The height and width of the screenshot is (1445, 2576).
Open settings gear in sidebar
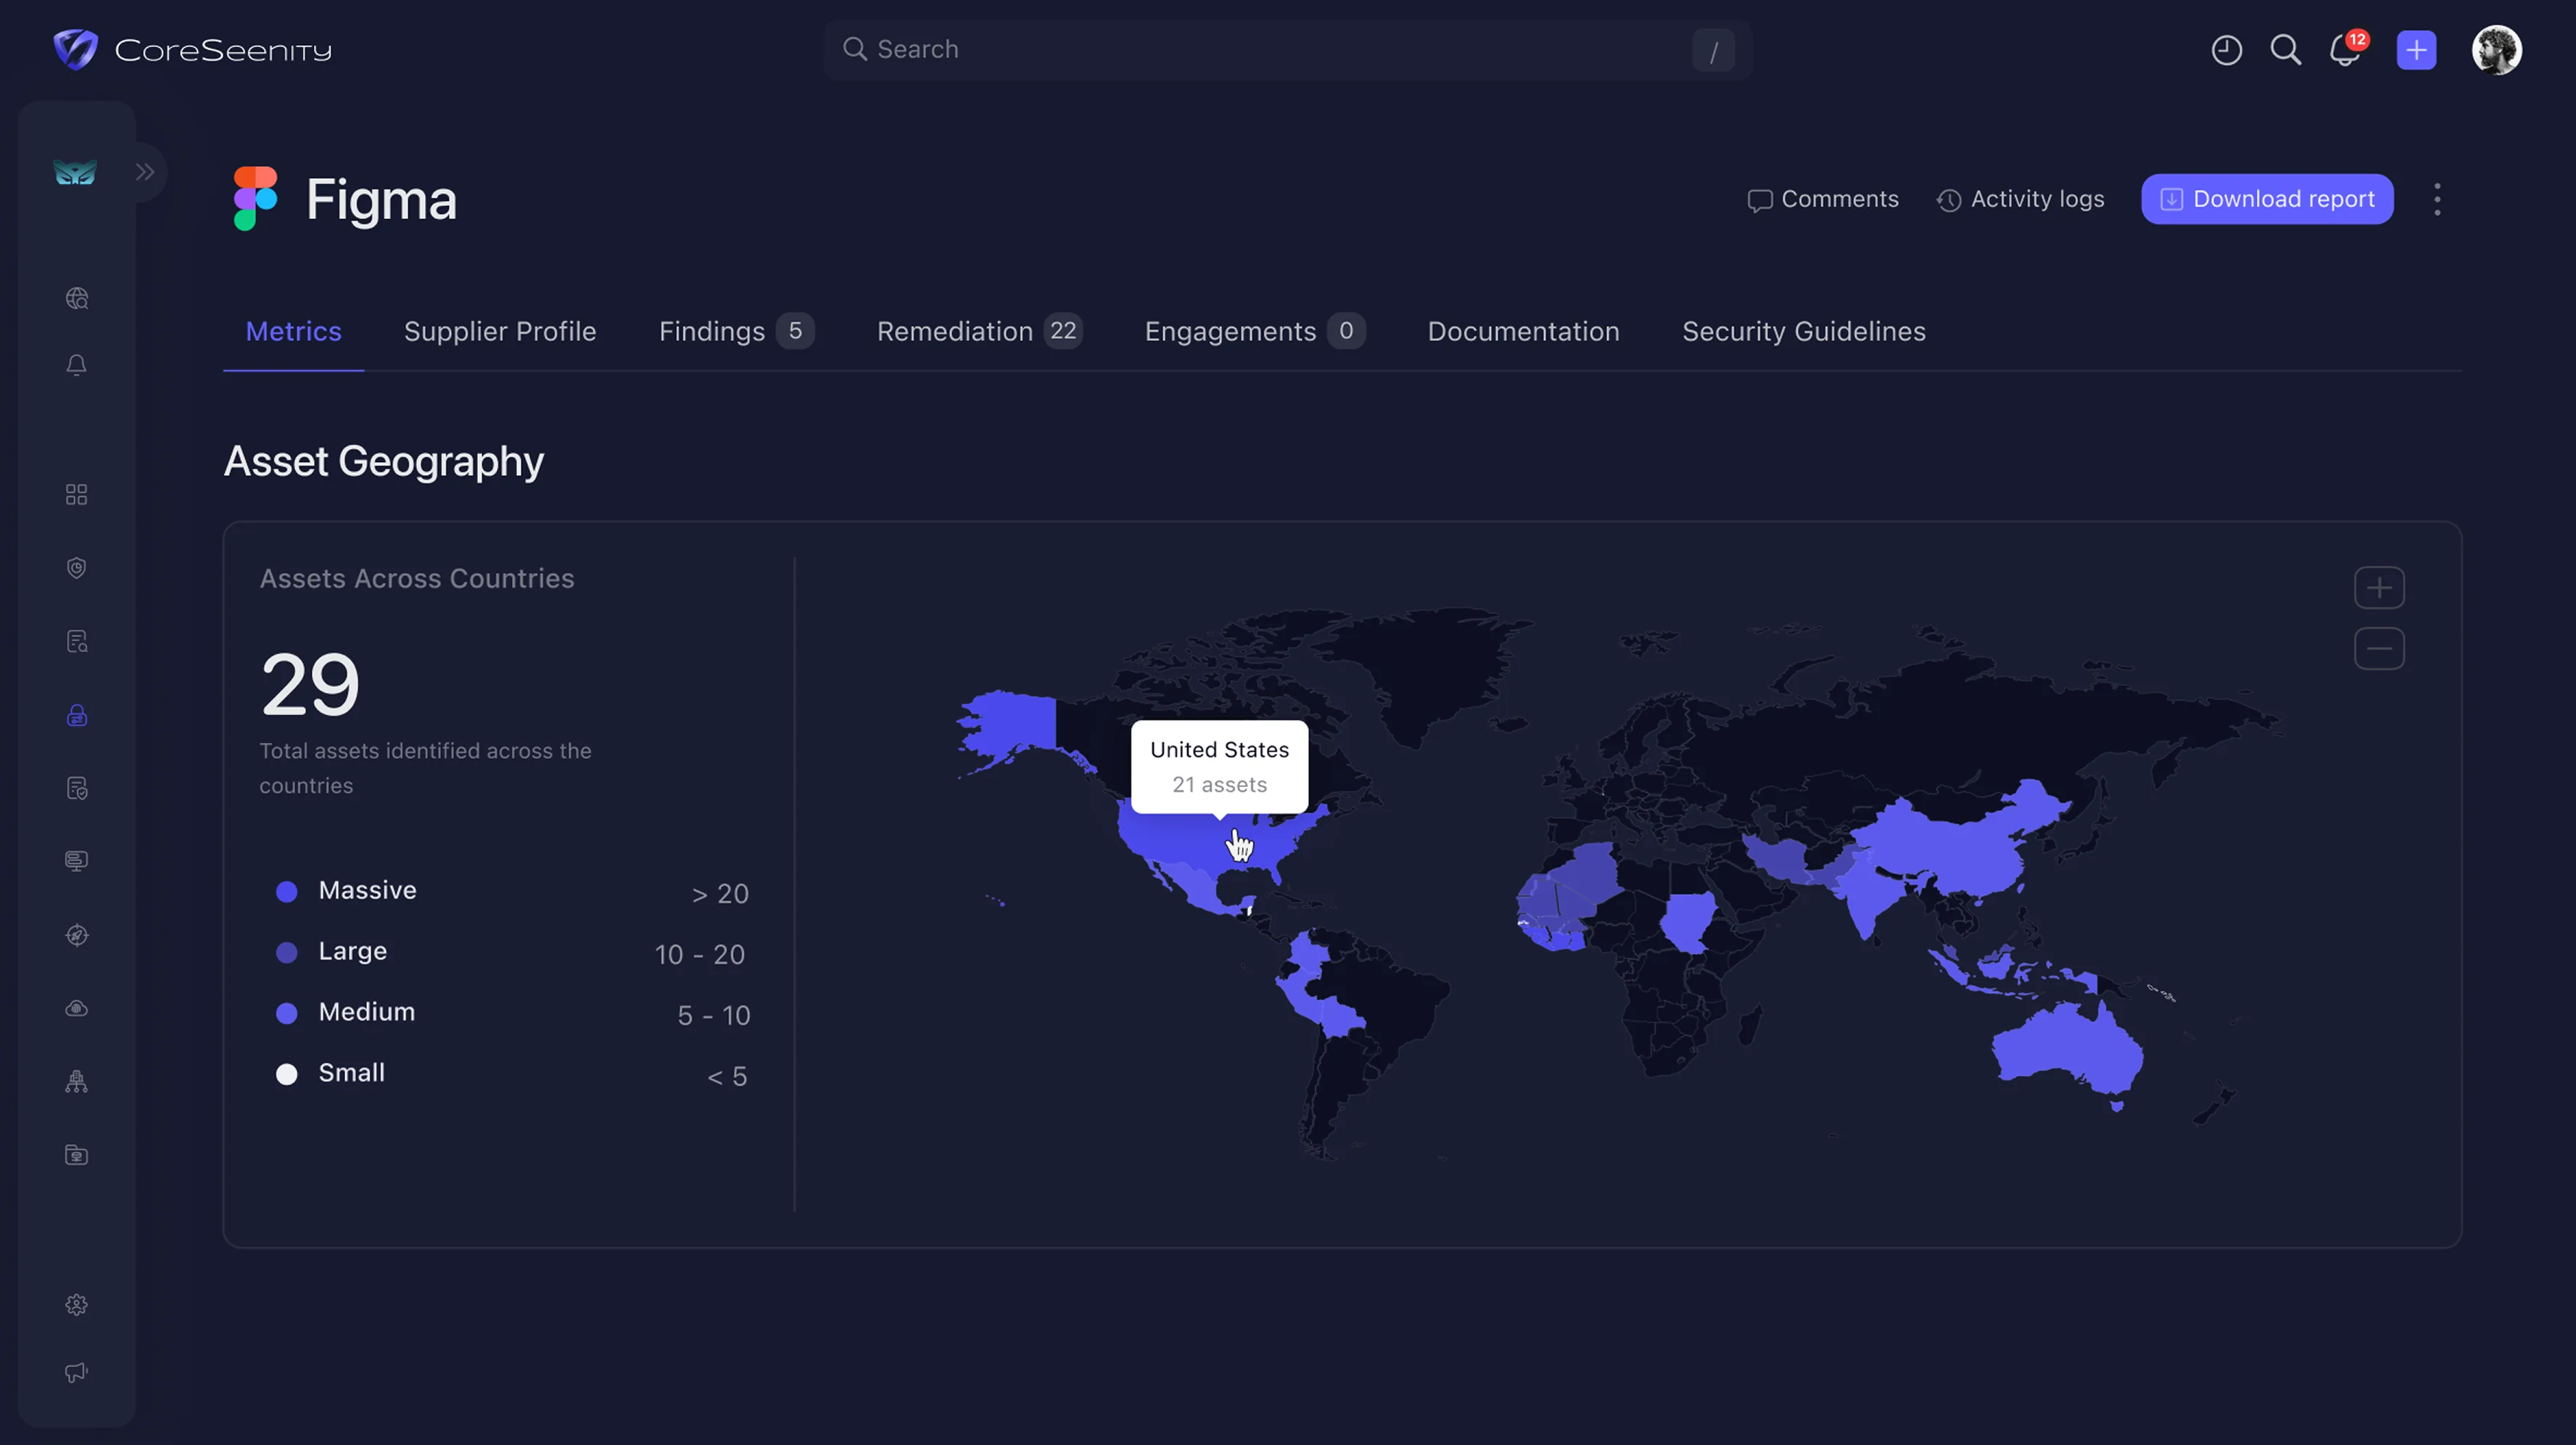(x=77, y=1305)
